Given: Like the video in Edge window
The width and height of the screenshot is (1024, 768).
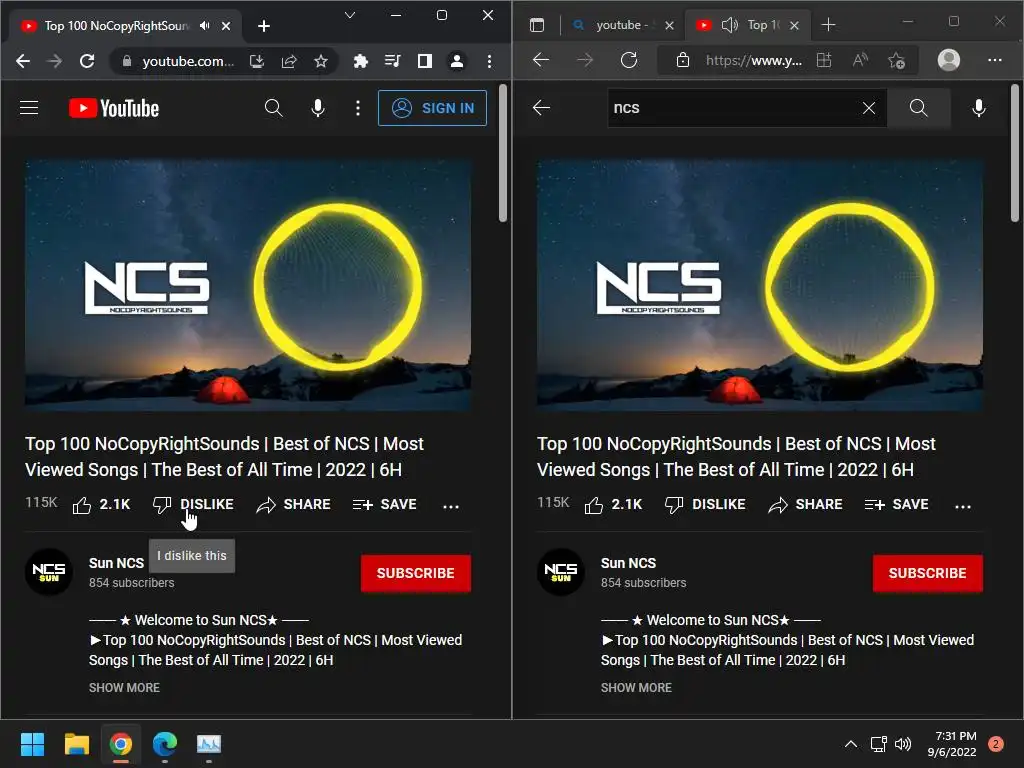Looking at the screenshot, I should click(613, 505).
